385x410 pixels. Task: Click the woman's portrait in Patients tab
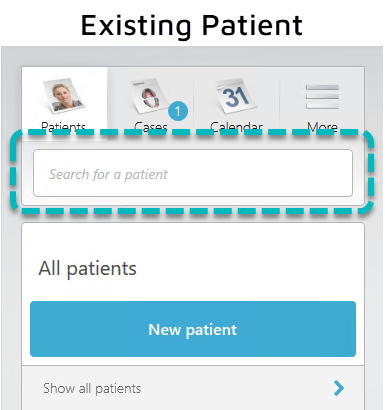63,96
